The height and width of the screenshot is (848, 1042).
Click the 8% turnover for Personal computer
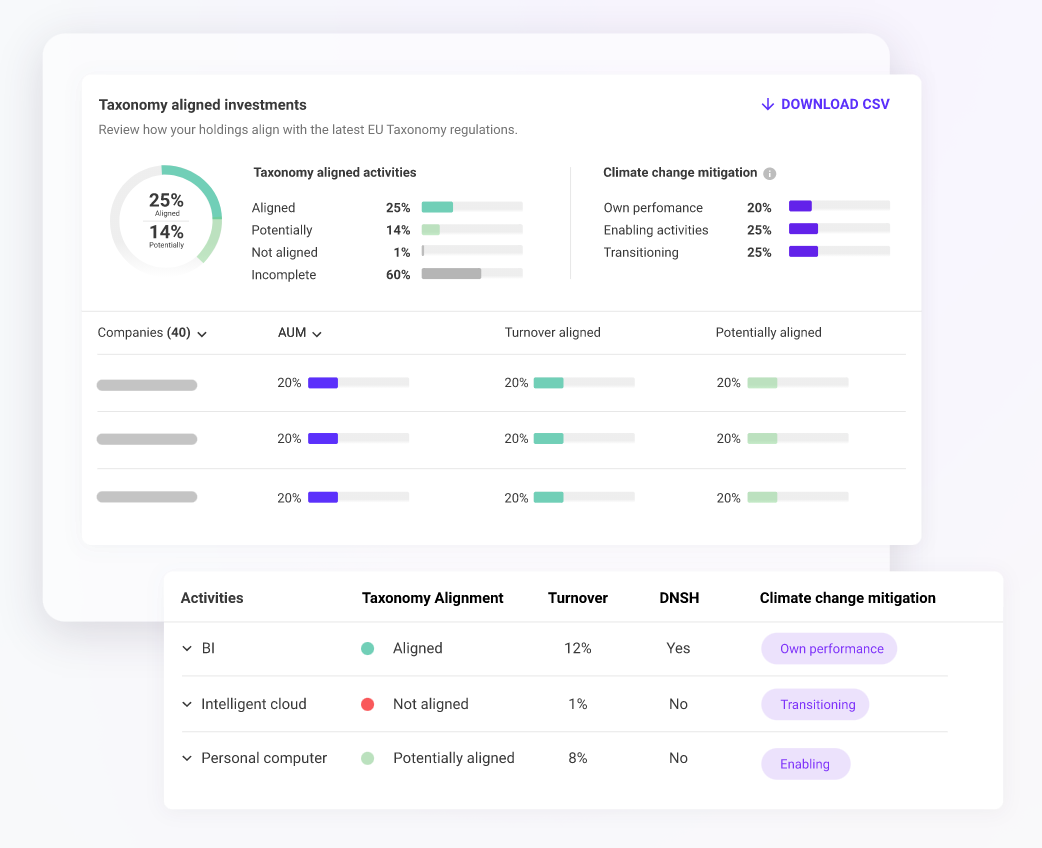577,758
